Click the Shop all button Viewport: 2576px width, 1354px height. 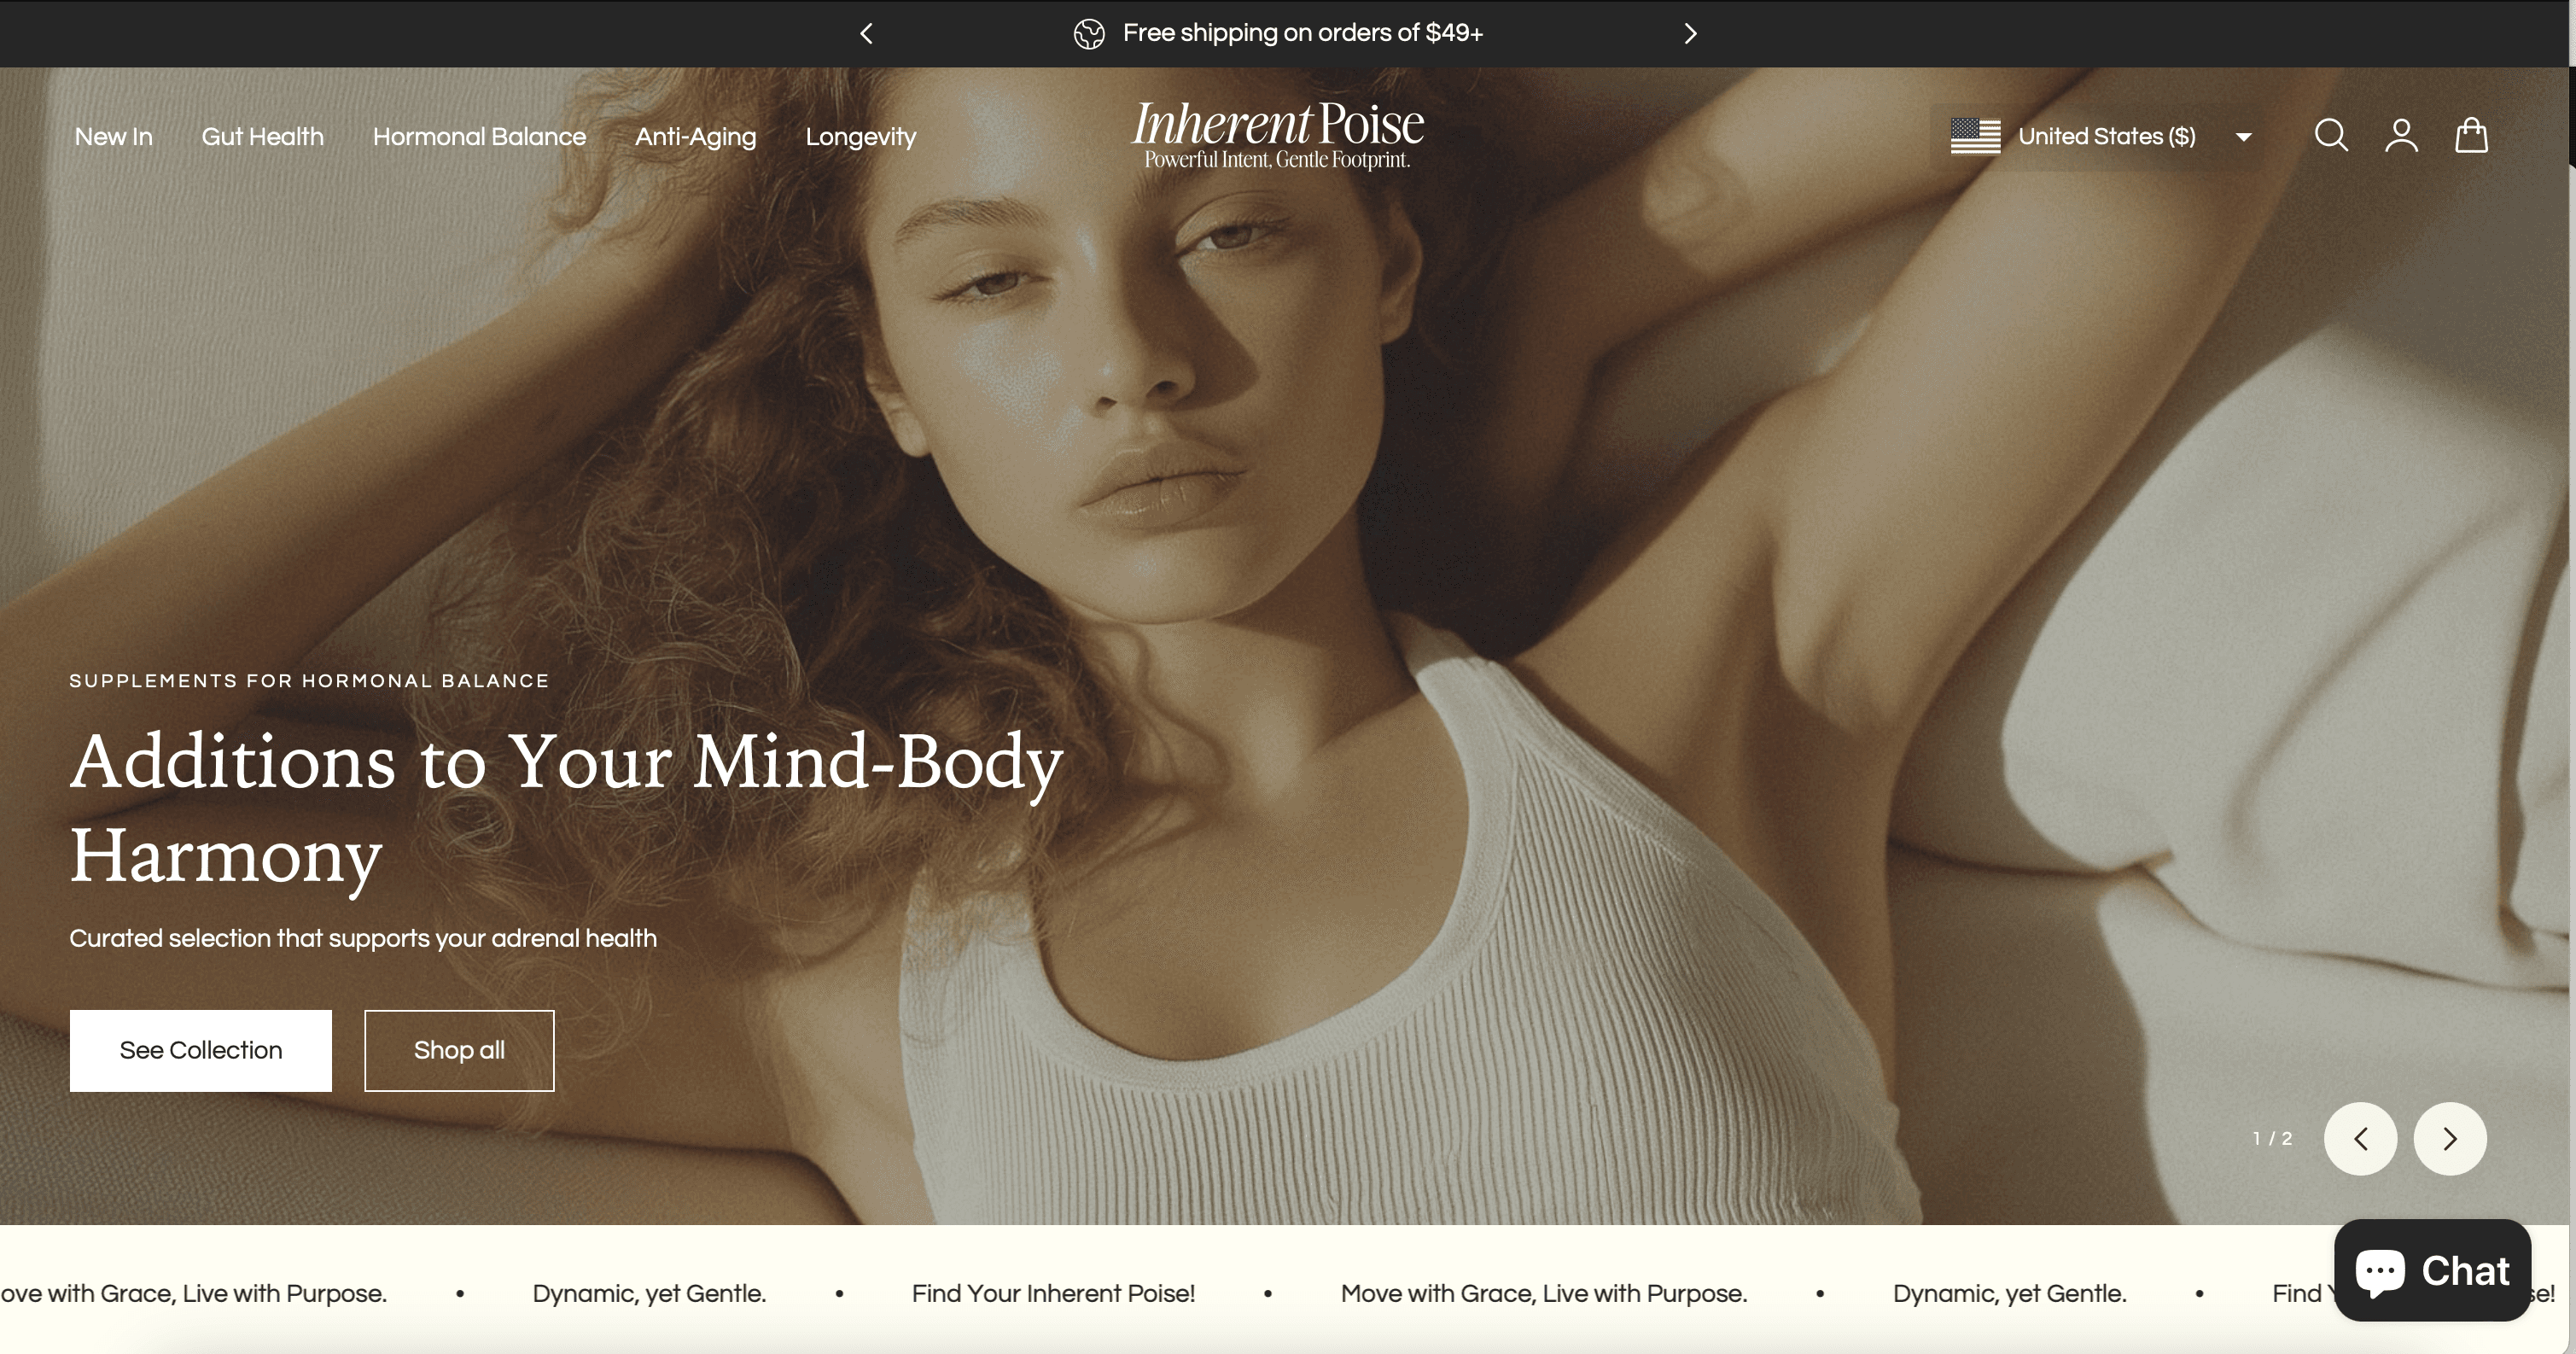[459, 1050]
